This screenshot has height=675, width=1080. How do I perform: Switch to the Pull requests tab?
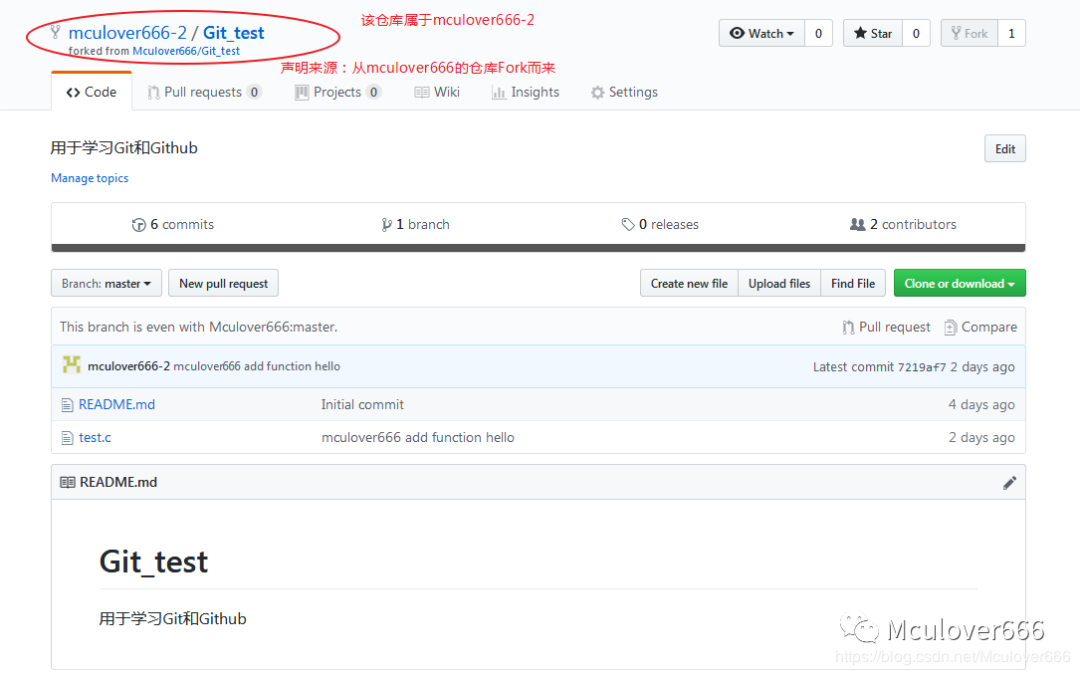[205, 92]
